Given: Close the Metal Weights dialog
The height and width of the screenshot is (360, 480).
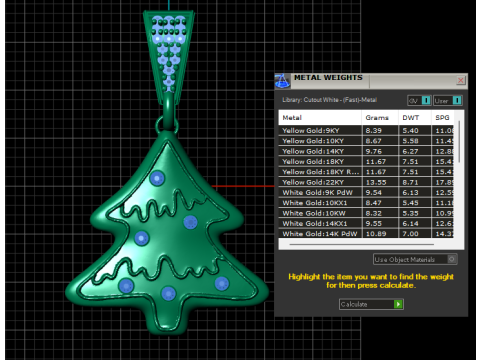Looking at the screenshot, I should [461, 80].
